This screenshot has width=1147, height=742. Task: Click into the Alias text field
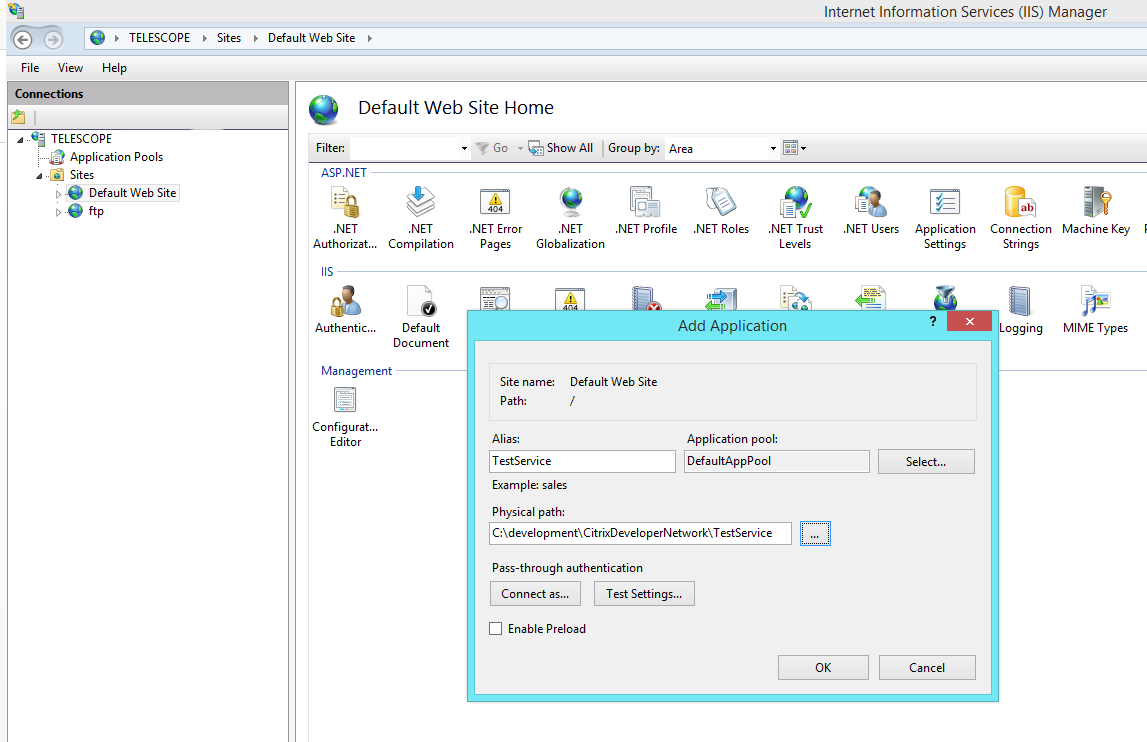pos(582,461)
